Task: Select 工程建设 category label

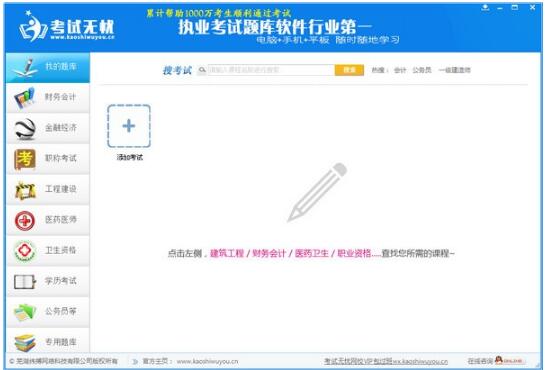Action: [61, 189]
